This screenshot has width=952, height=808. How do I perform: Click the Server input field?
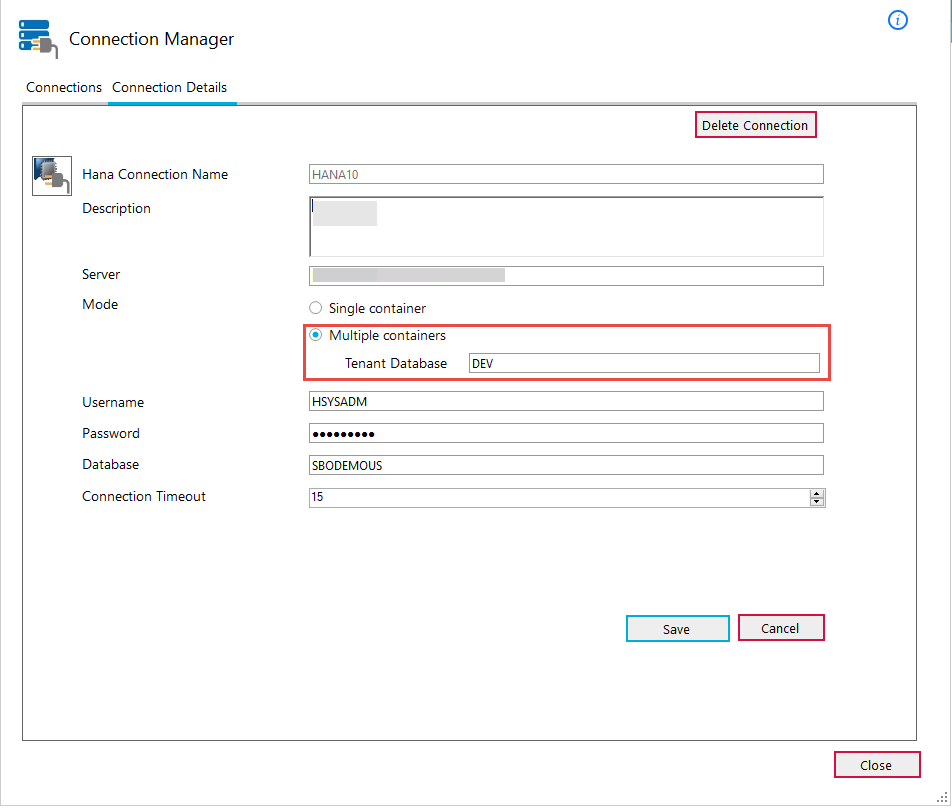point(566,276)
